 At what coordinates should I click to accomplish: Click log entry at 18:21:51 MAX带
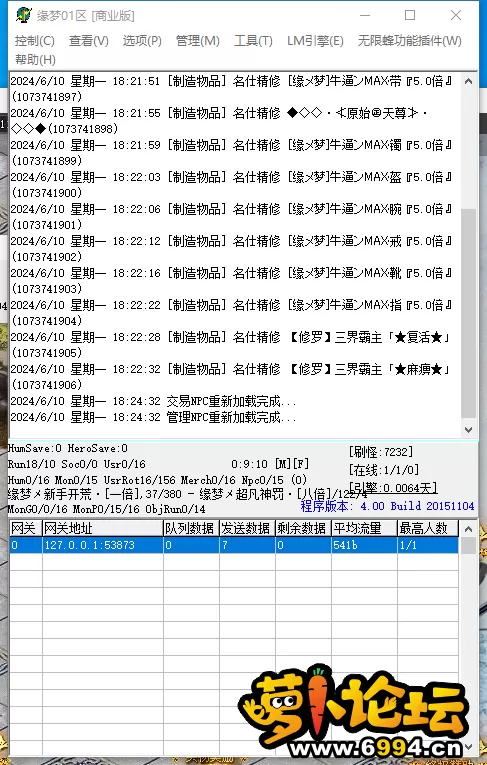tap(232, 89)
